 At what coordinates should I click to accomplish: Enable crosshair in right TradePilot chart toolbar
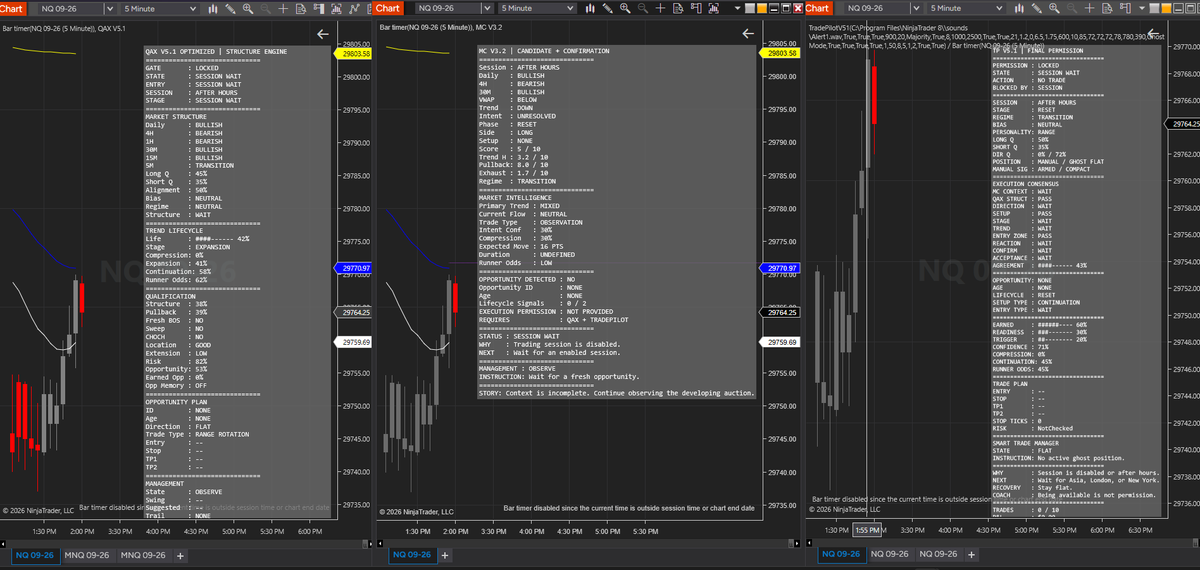click(x=1090, y=9)
